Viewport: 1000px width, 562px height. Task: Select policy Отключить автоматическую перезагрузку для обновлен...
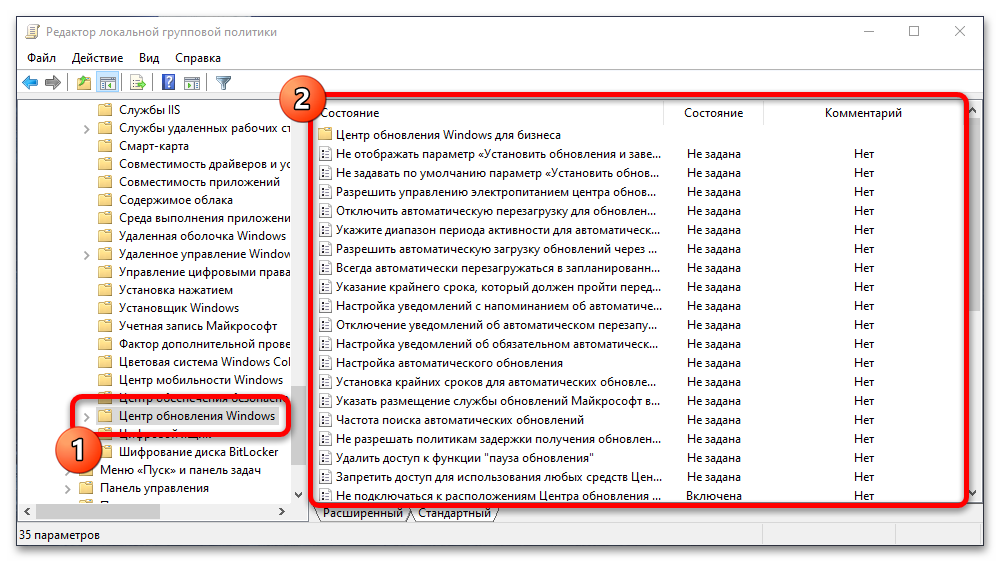click(x=496, y=211)
